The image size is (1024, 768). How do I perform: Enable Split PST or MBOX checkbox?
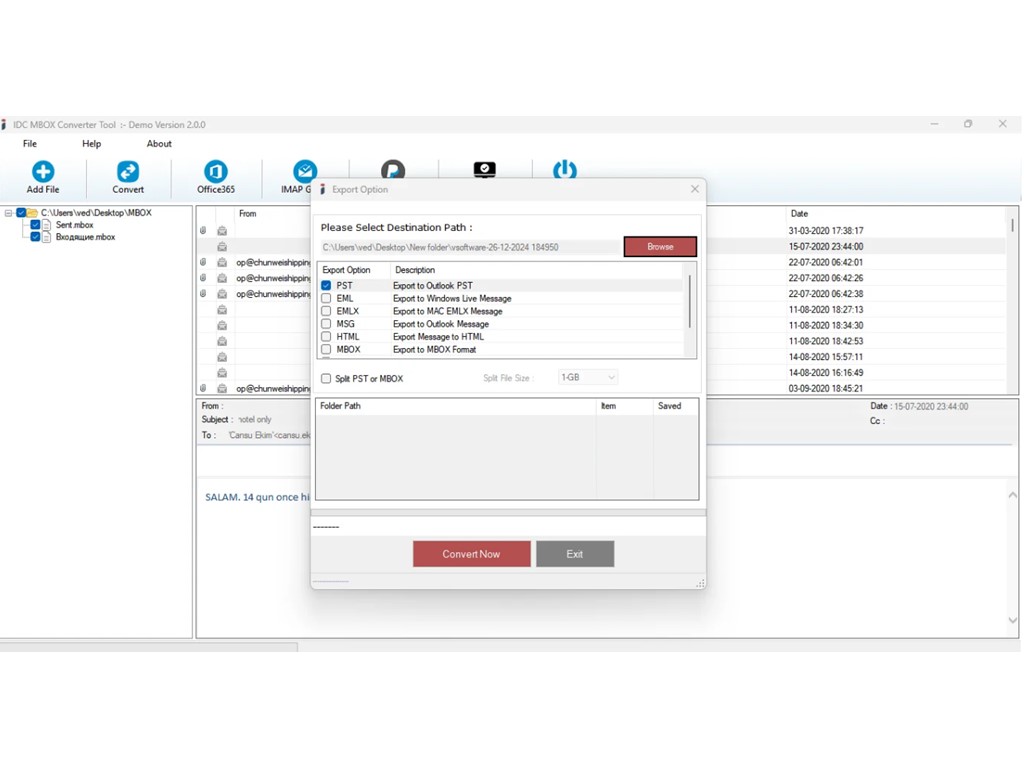pos(326,379)
